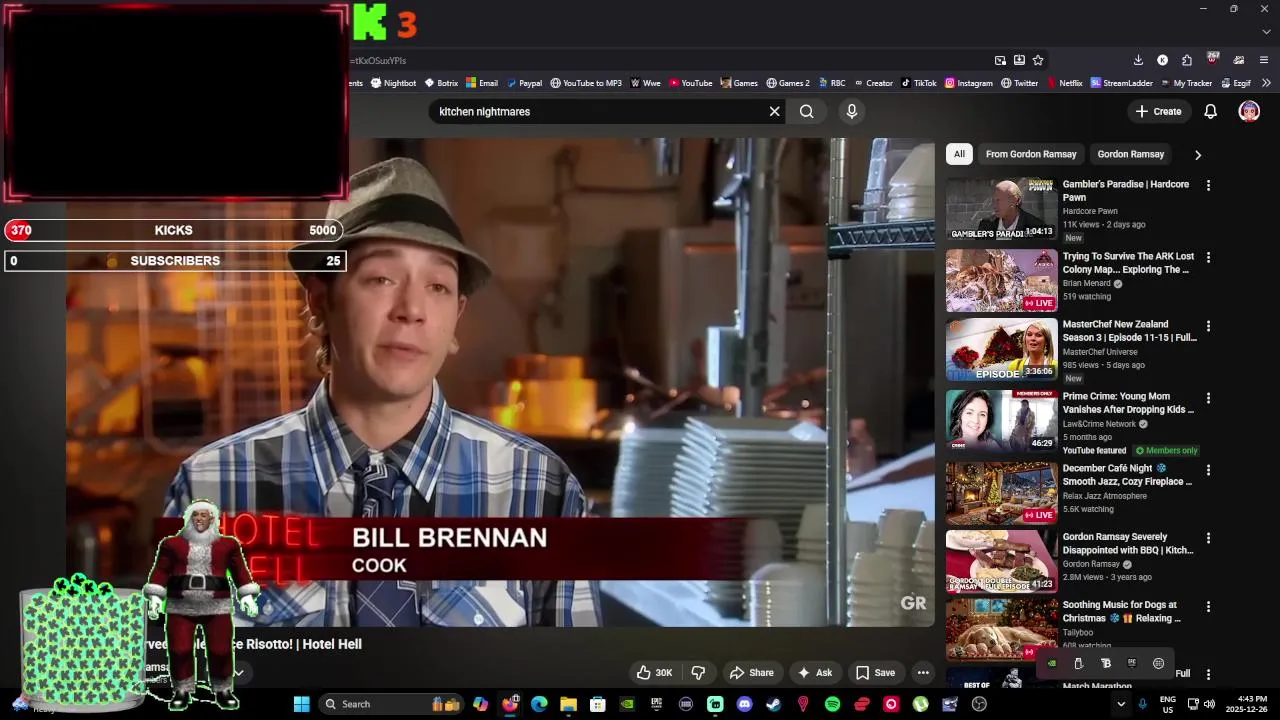This screenshot has height=720, width=1280.
Task: Open Hardcore Pawn channel link
Action: point(1090,211)
